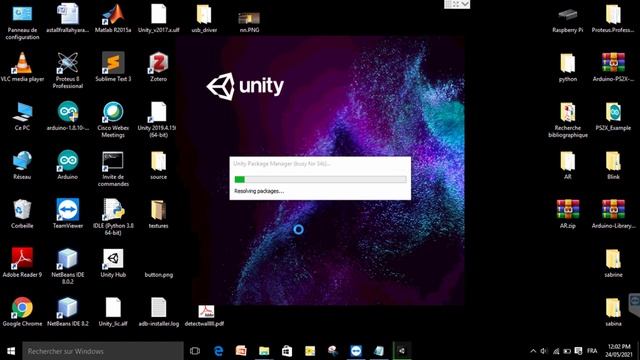
Task: Open the Matlab R2015a shortcut
Action: (113, 18)
